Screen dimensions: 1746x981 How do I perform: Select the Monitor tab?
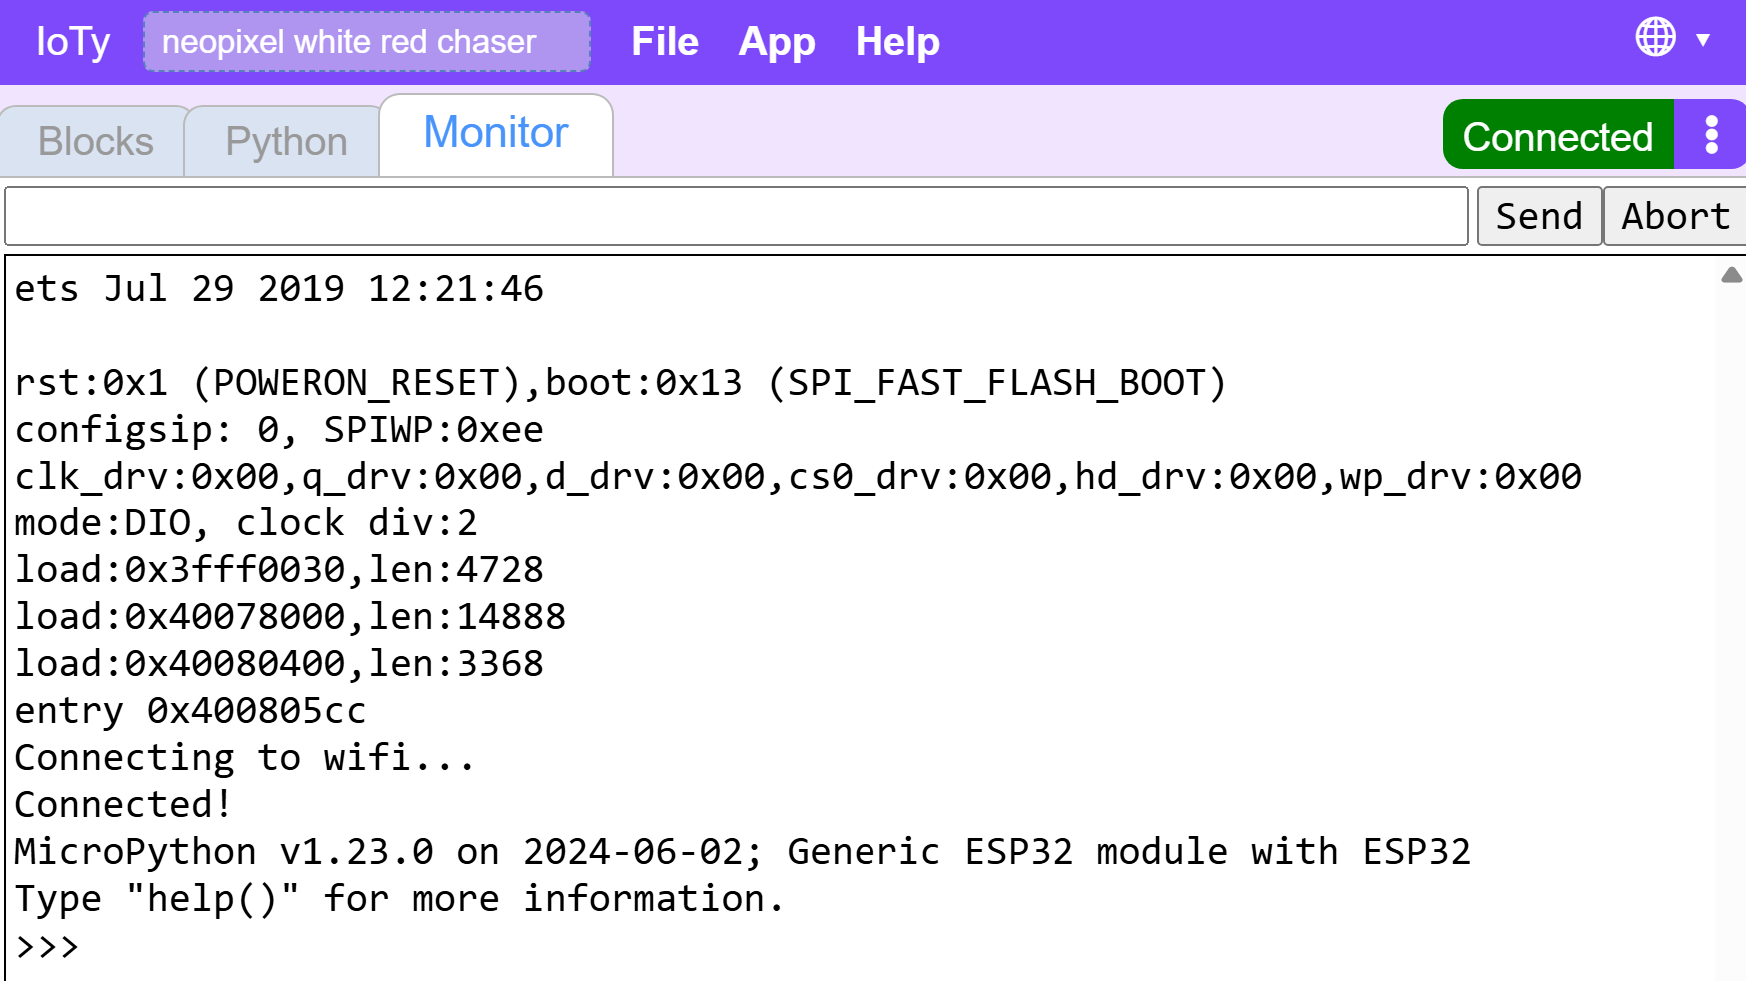pos(496,134)
